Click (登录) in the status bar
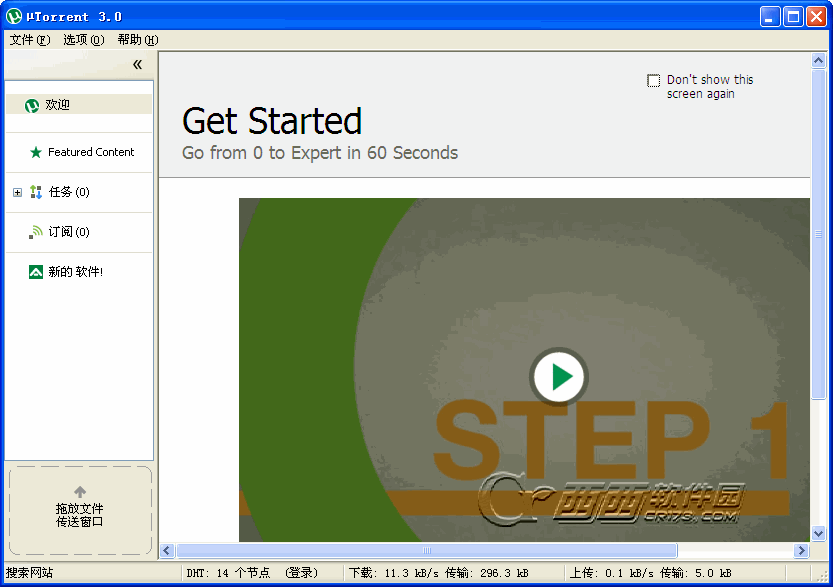The image size is (833, 587). click(x=301, y=573)
